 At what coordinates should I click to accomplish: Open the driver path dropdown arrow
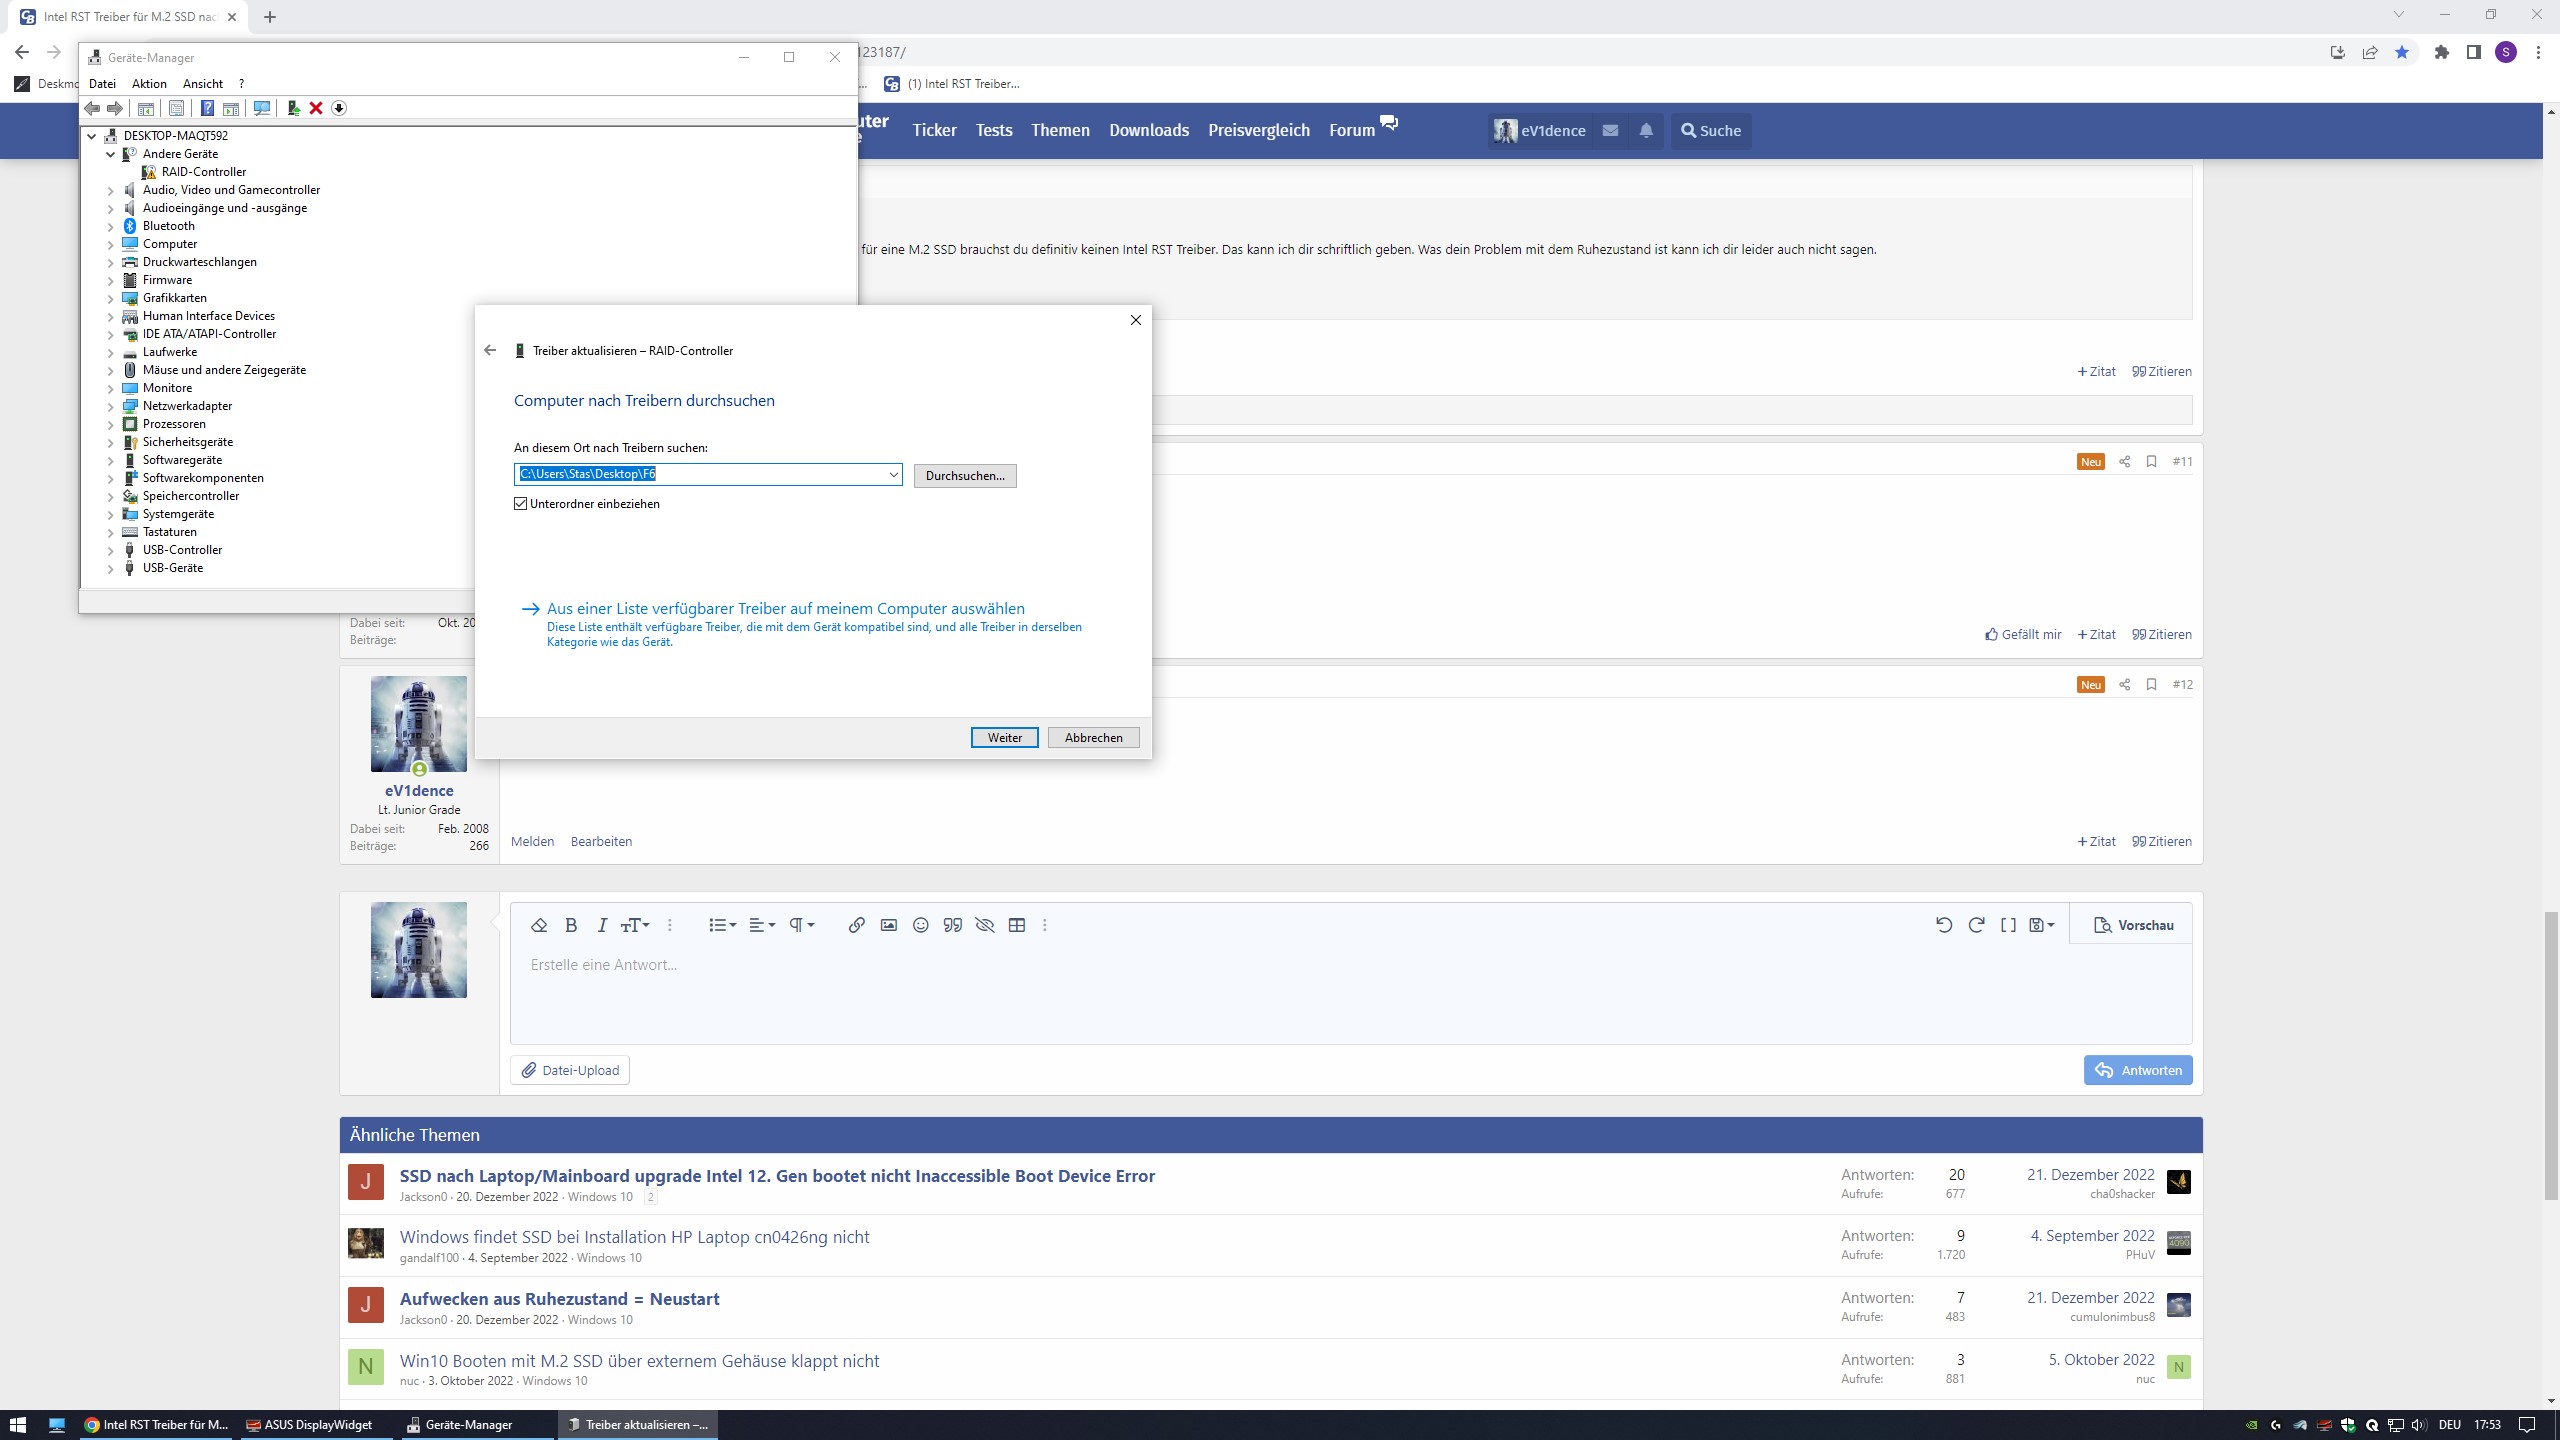coord(893,475)
